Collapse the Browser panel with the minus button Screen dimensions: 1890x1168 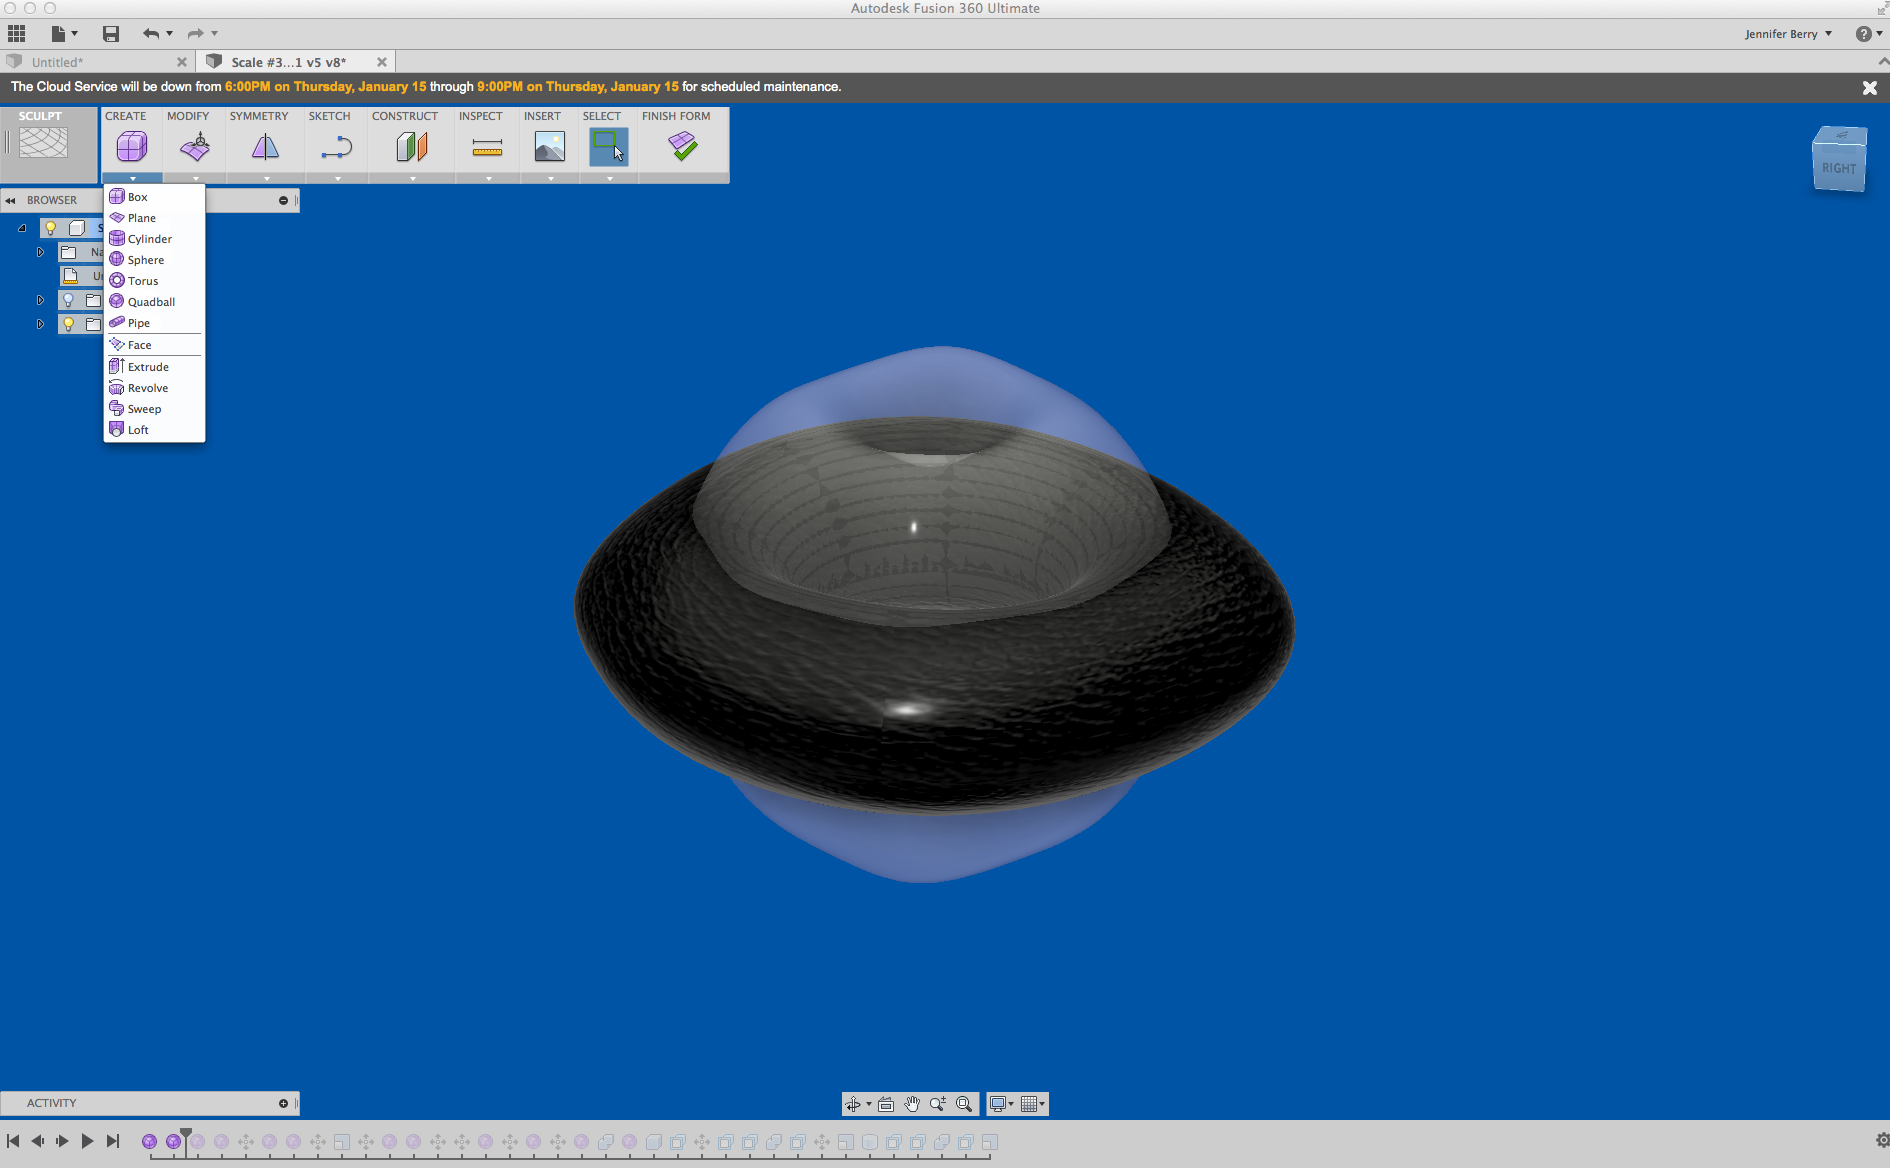(283, 200)
